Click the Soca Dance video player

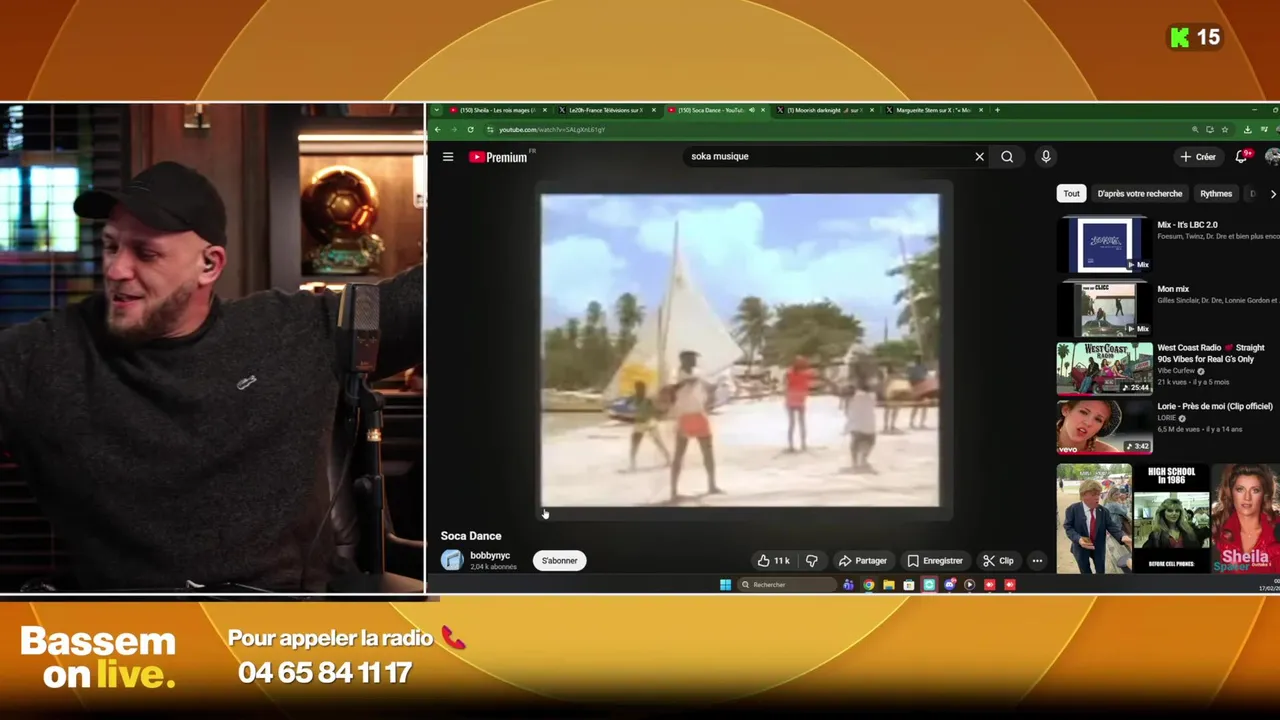coord(740,350)
